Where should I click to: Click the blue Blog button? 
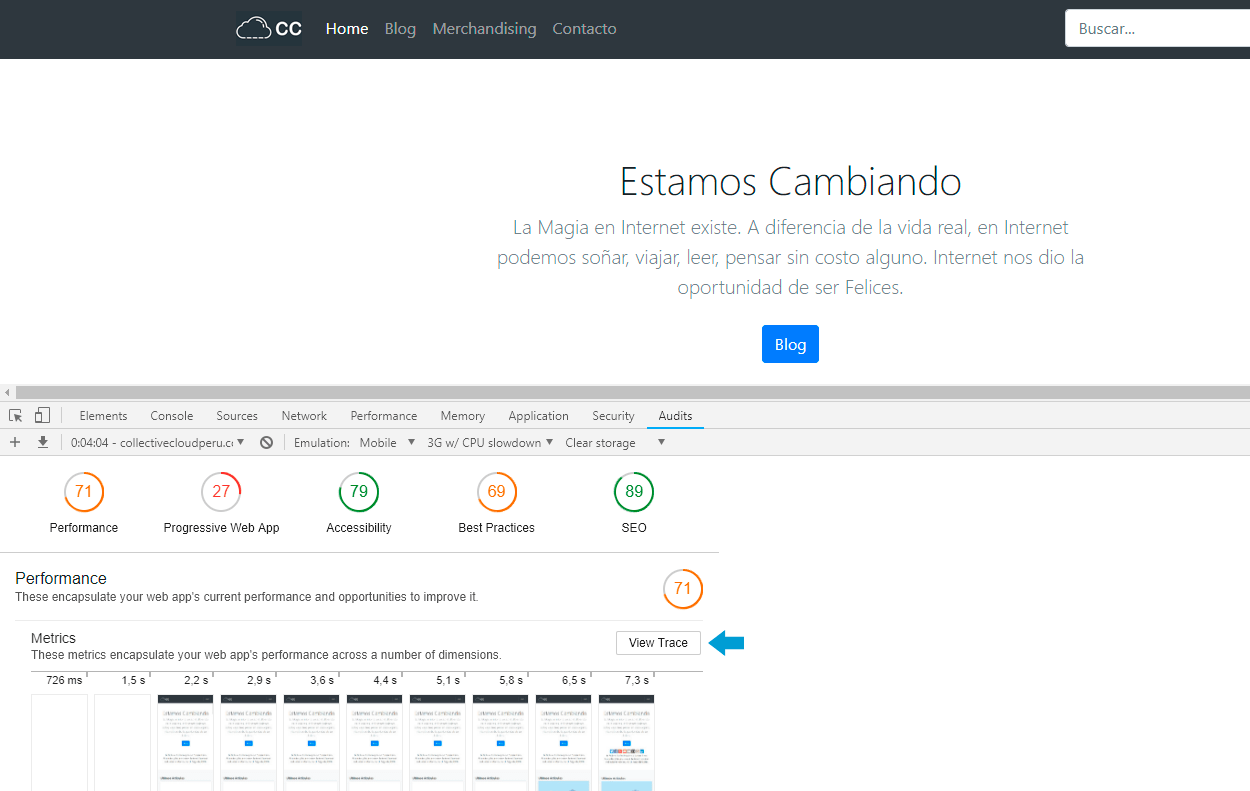coord(790,344)
